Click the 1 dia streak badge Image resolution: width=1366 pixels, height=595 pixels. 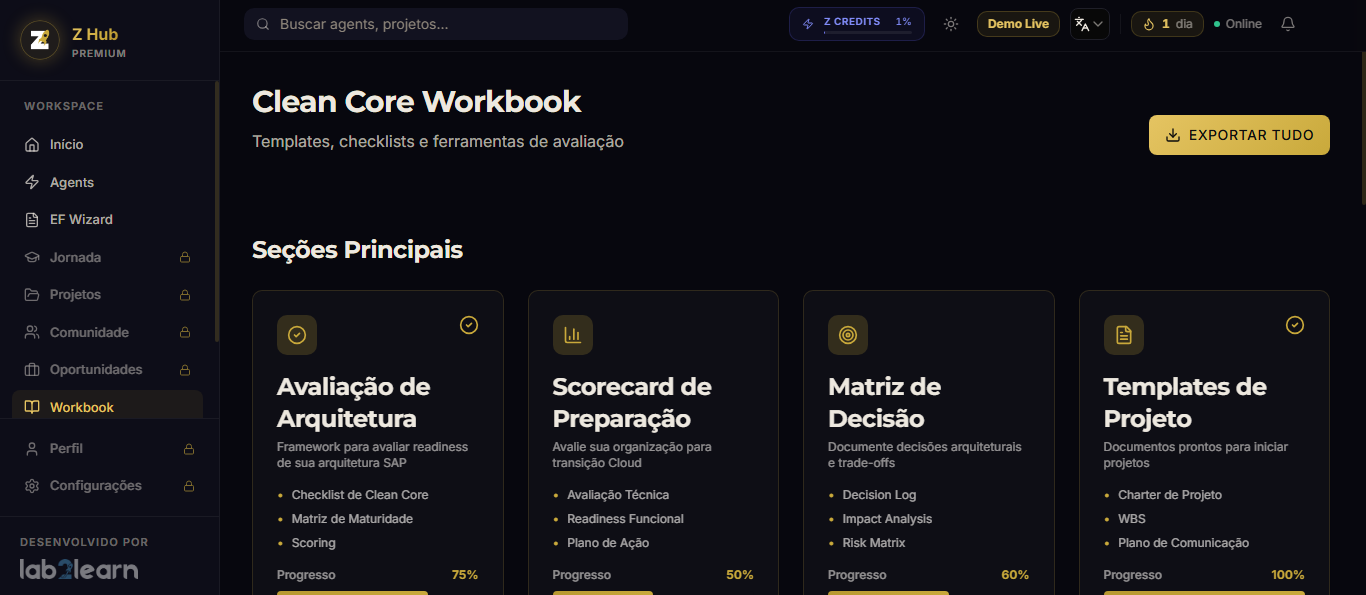point(1167,24)
